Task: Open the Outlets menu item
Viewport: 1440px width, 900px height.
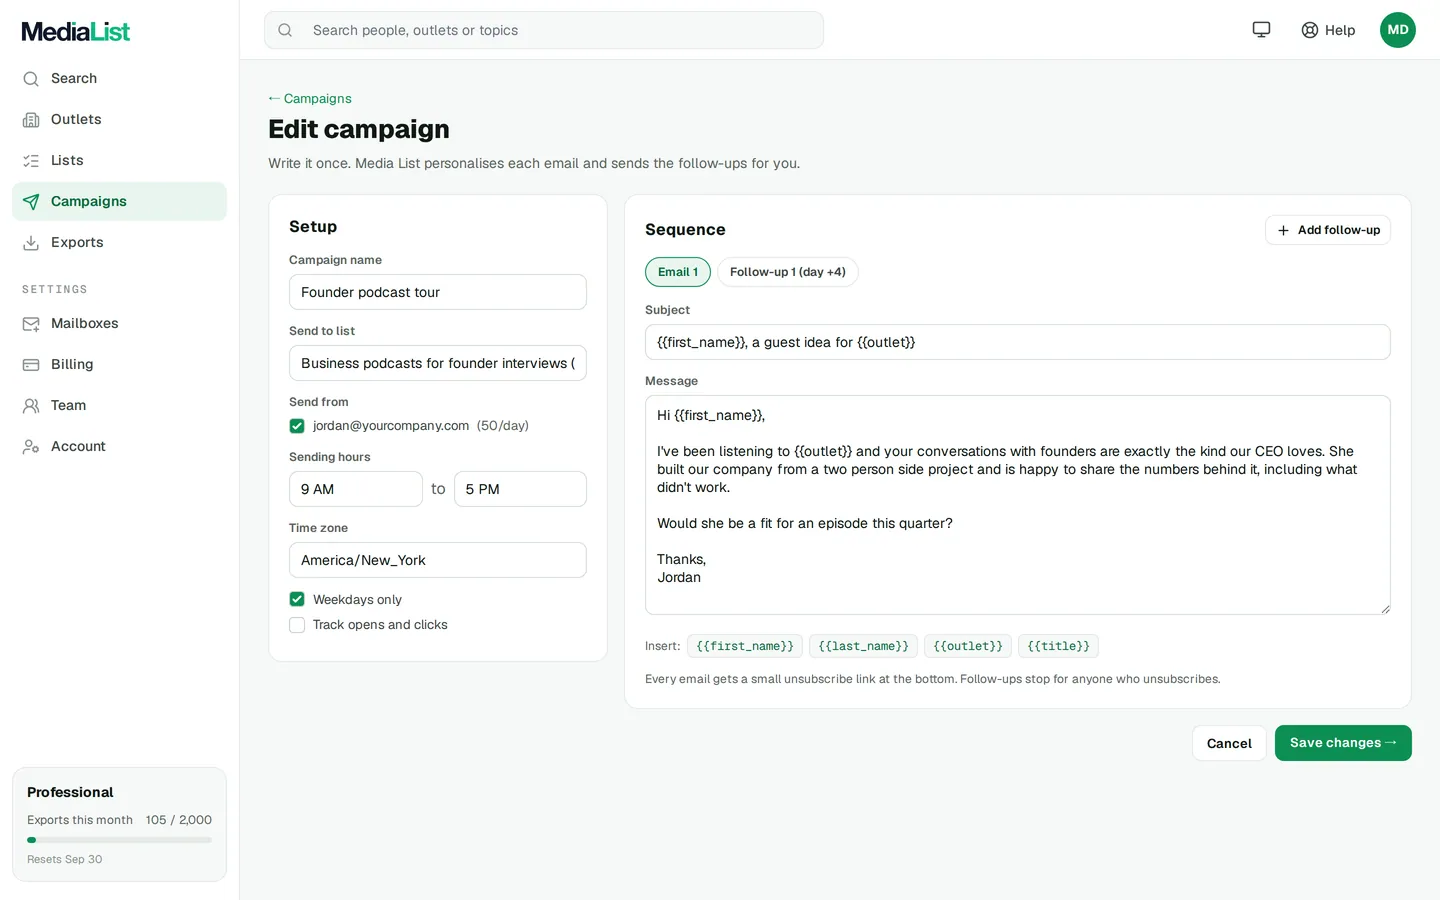Action: point(119,120)
